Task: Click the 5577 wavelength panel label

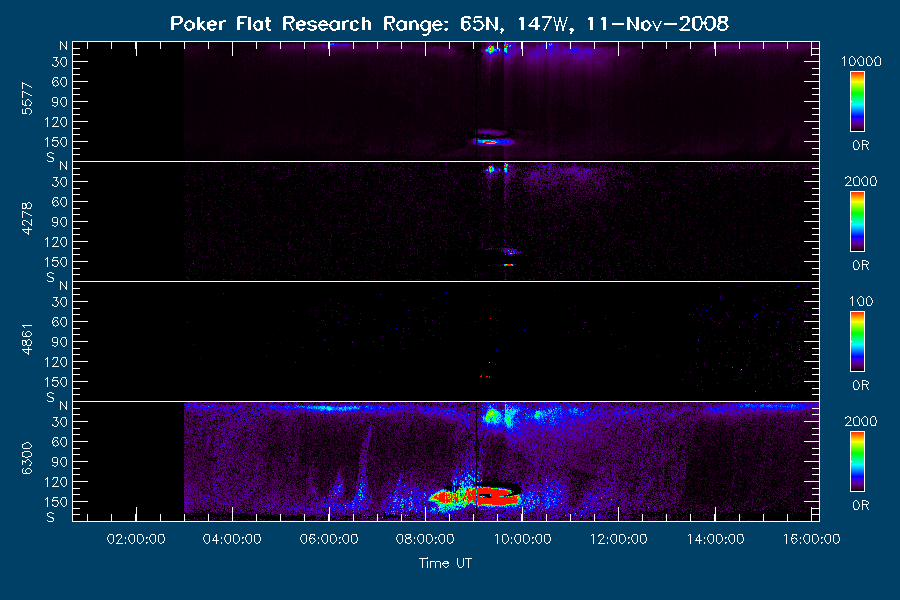Action: pos(27,99)
